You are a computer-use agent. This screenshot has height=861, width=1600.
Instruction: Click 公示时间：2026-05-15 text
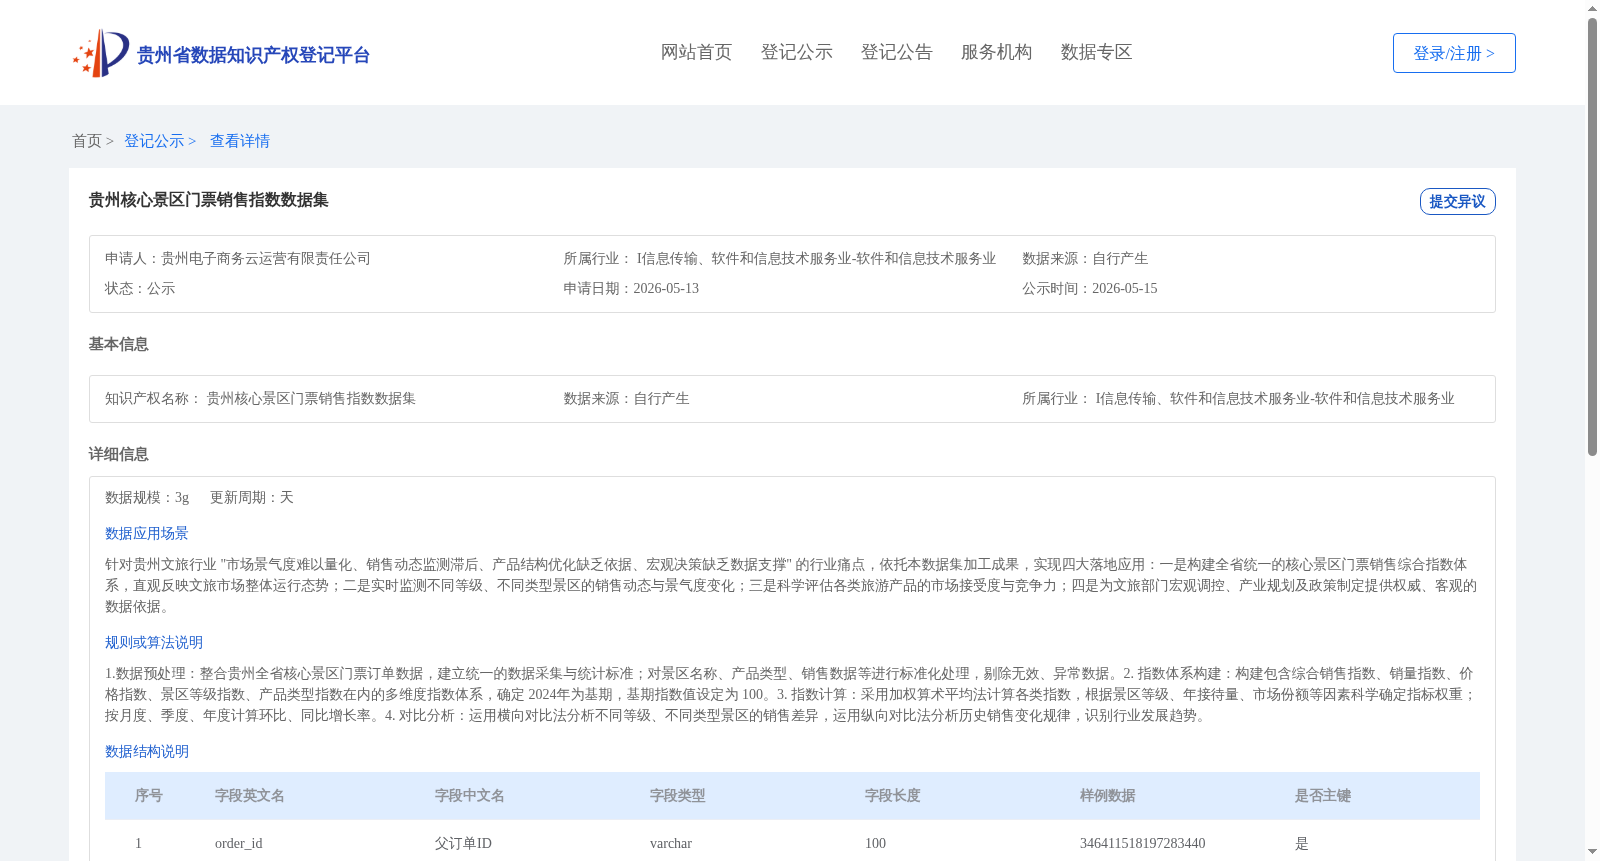pyautogui.click(x=1089, y=288)
